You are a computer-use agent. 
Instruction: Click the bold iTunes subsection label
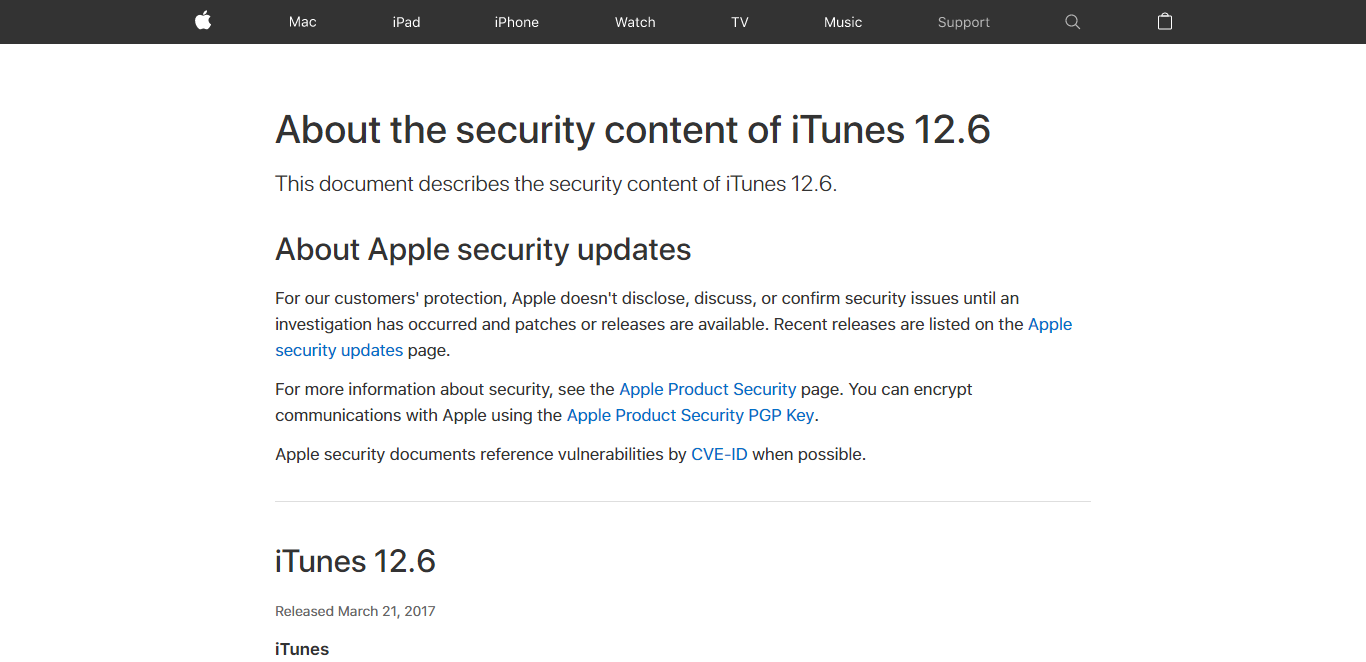[x=302, y=649]
